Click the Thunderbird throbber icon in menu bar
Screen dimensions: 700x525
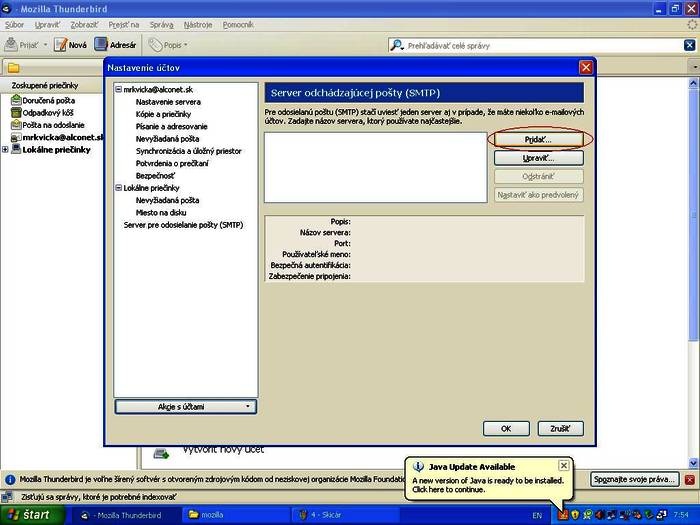click(x=692, y=25)
